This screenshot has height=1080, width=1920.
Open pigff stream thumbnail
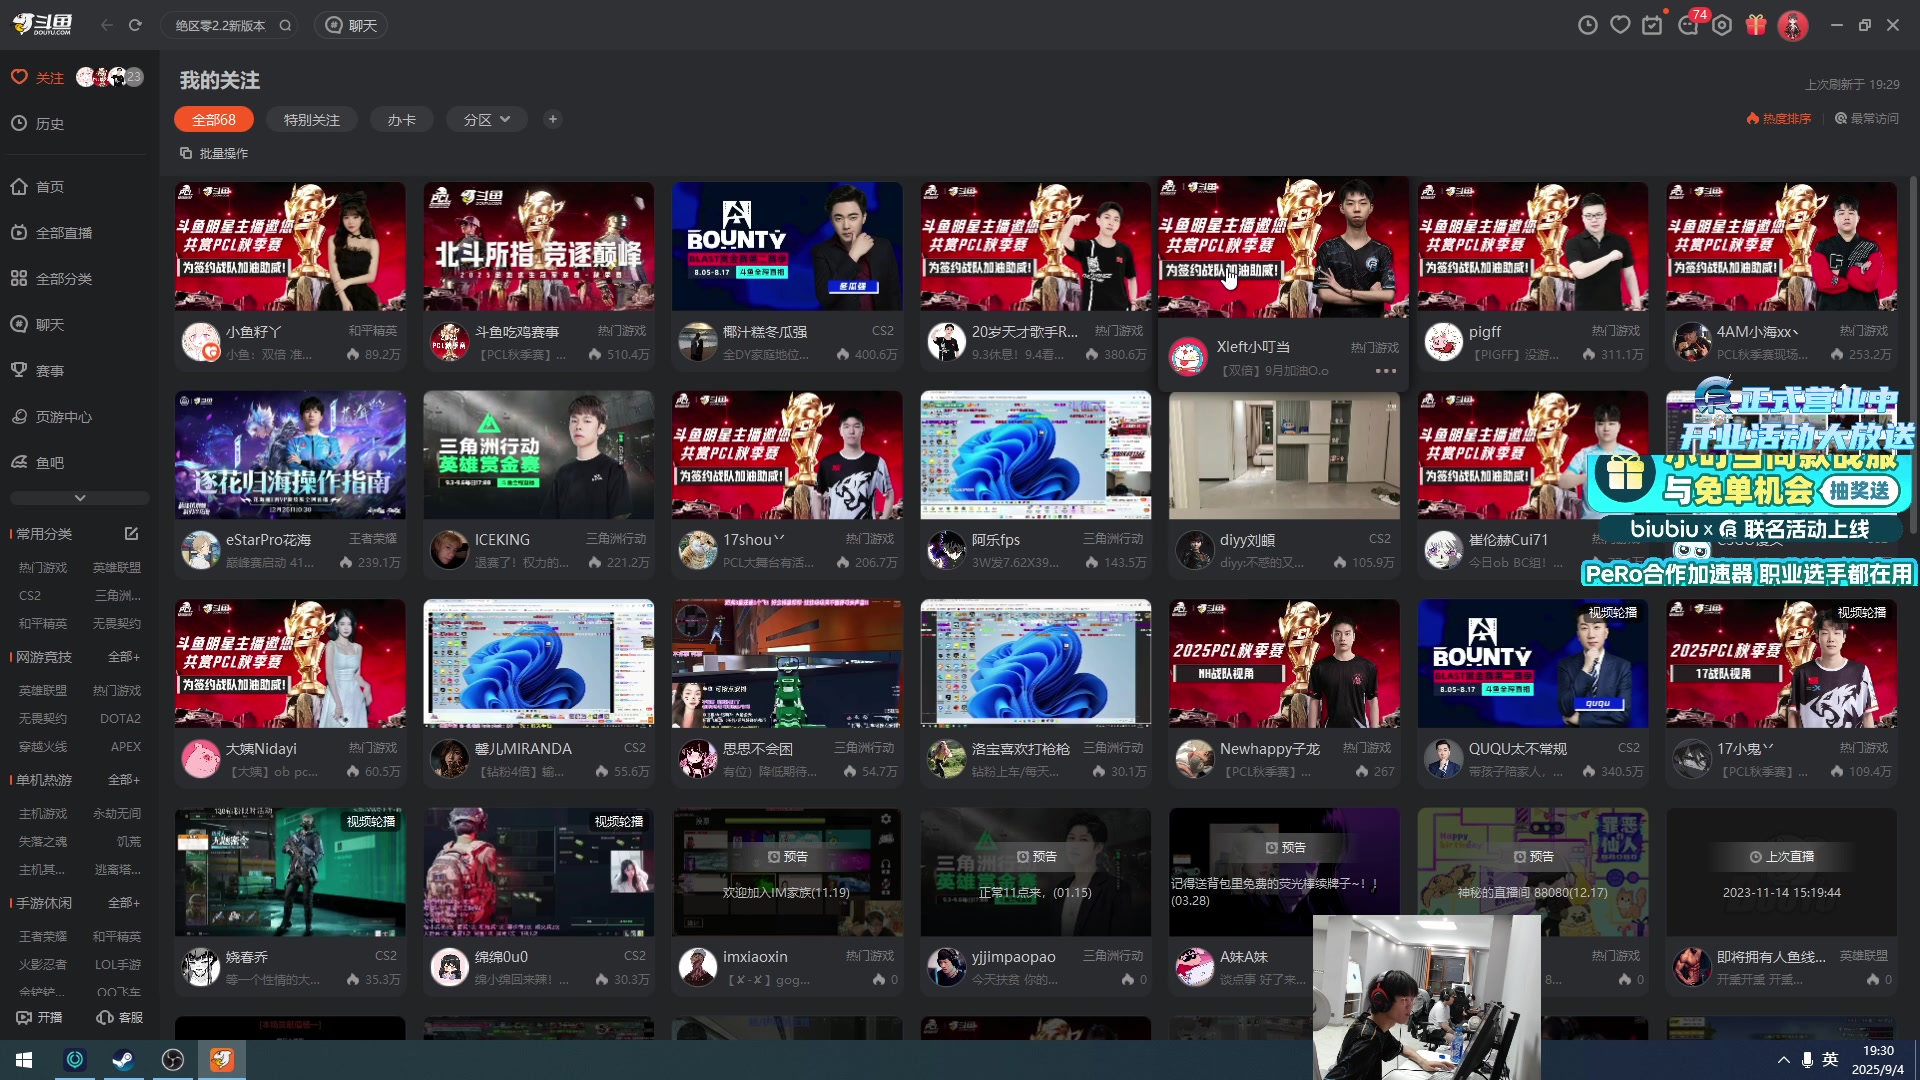pos(1533,246)
